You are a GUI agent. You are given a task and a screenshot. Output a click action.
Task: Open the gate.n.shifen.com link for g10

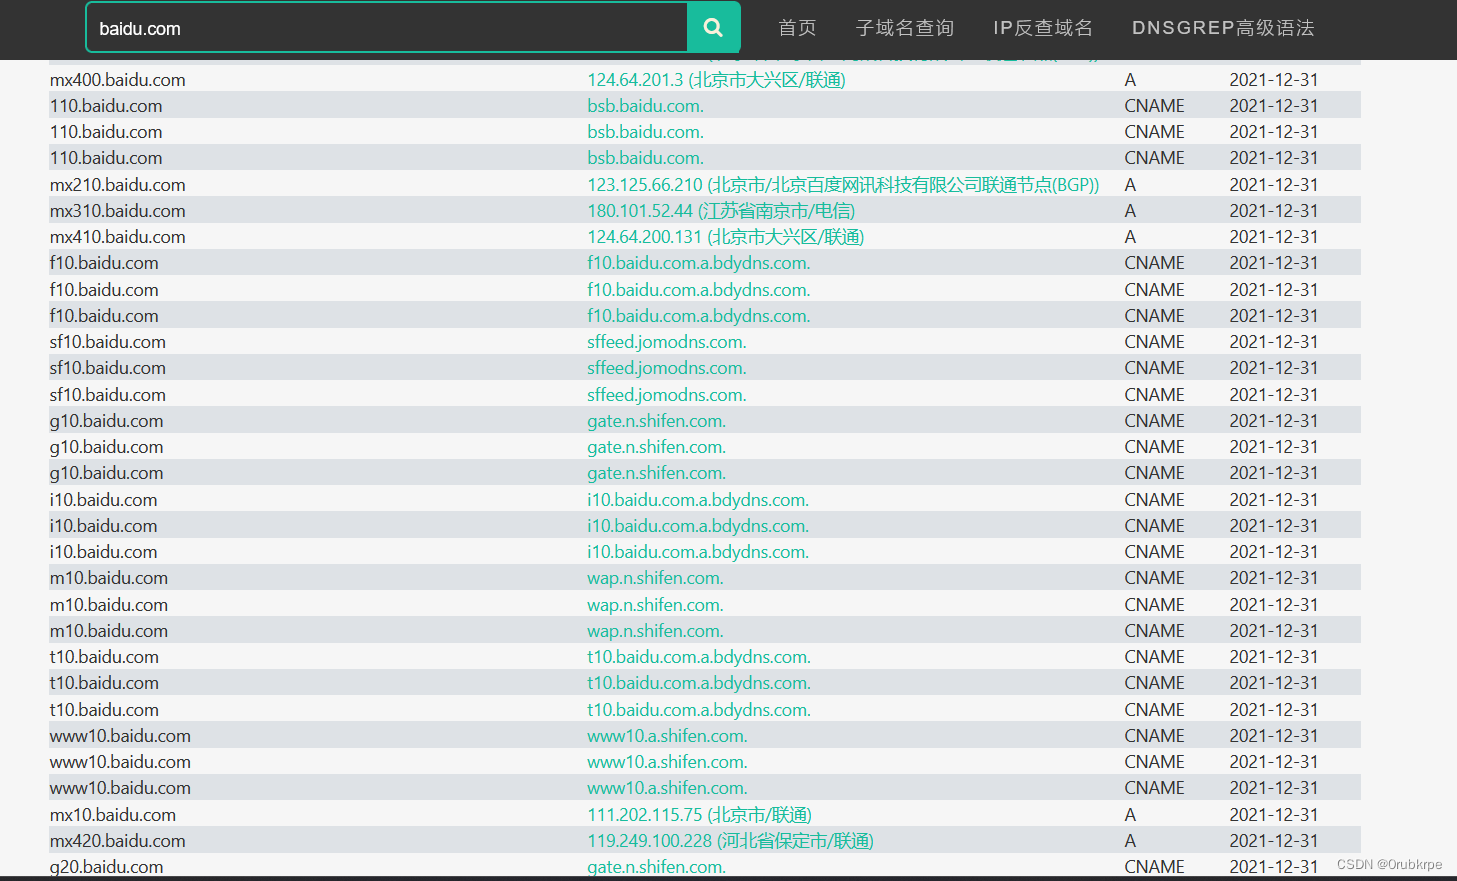click(656, 420)
